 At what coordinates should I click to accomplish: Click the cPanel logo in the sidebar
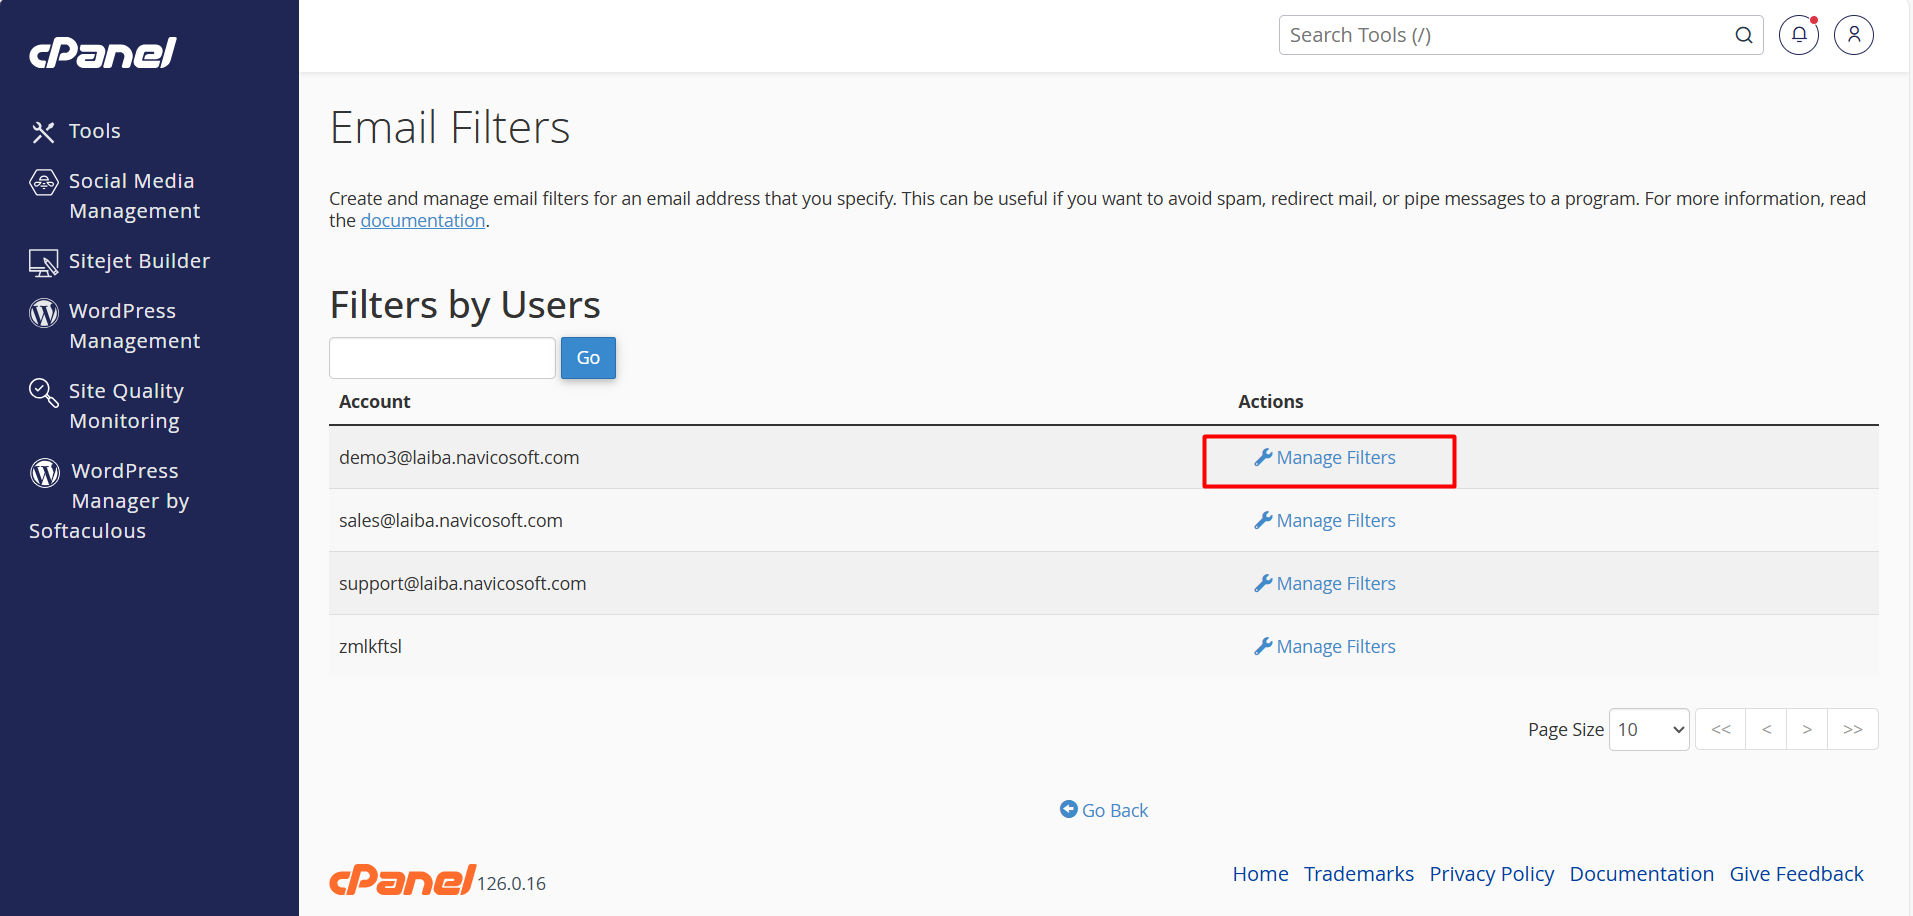coord(102,53)
